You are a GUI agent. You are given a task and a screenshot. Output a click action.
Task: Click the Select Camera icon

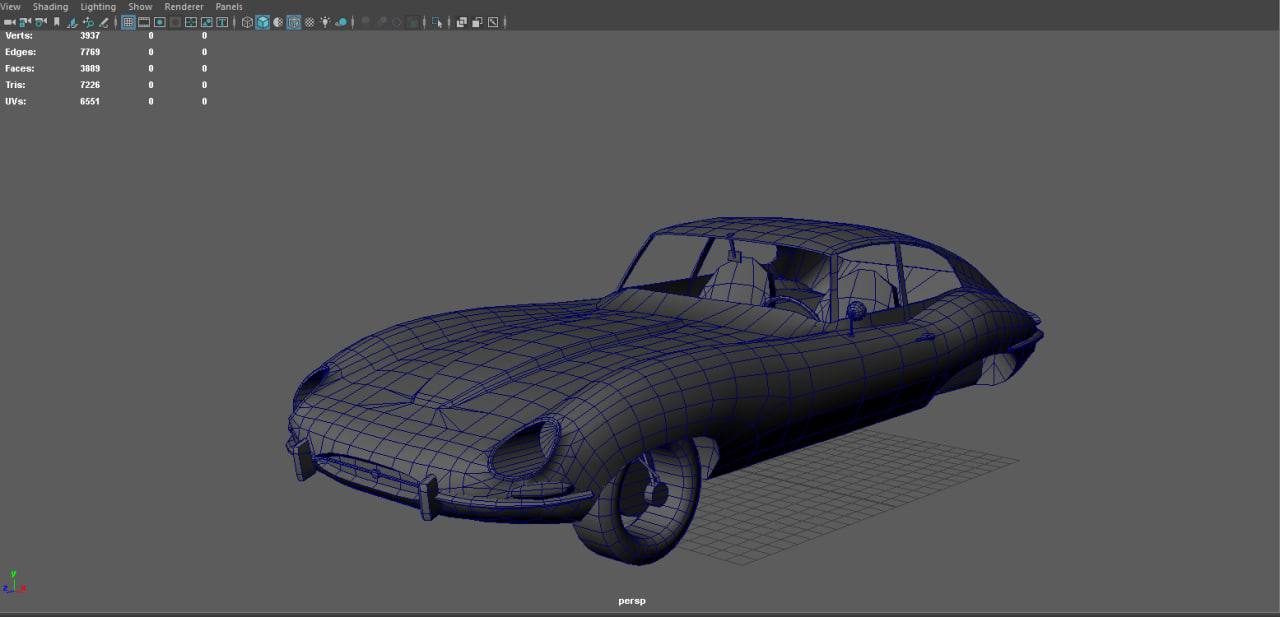coord(9,22)
